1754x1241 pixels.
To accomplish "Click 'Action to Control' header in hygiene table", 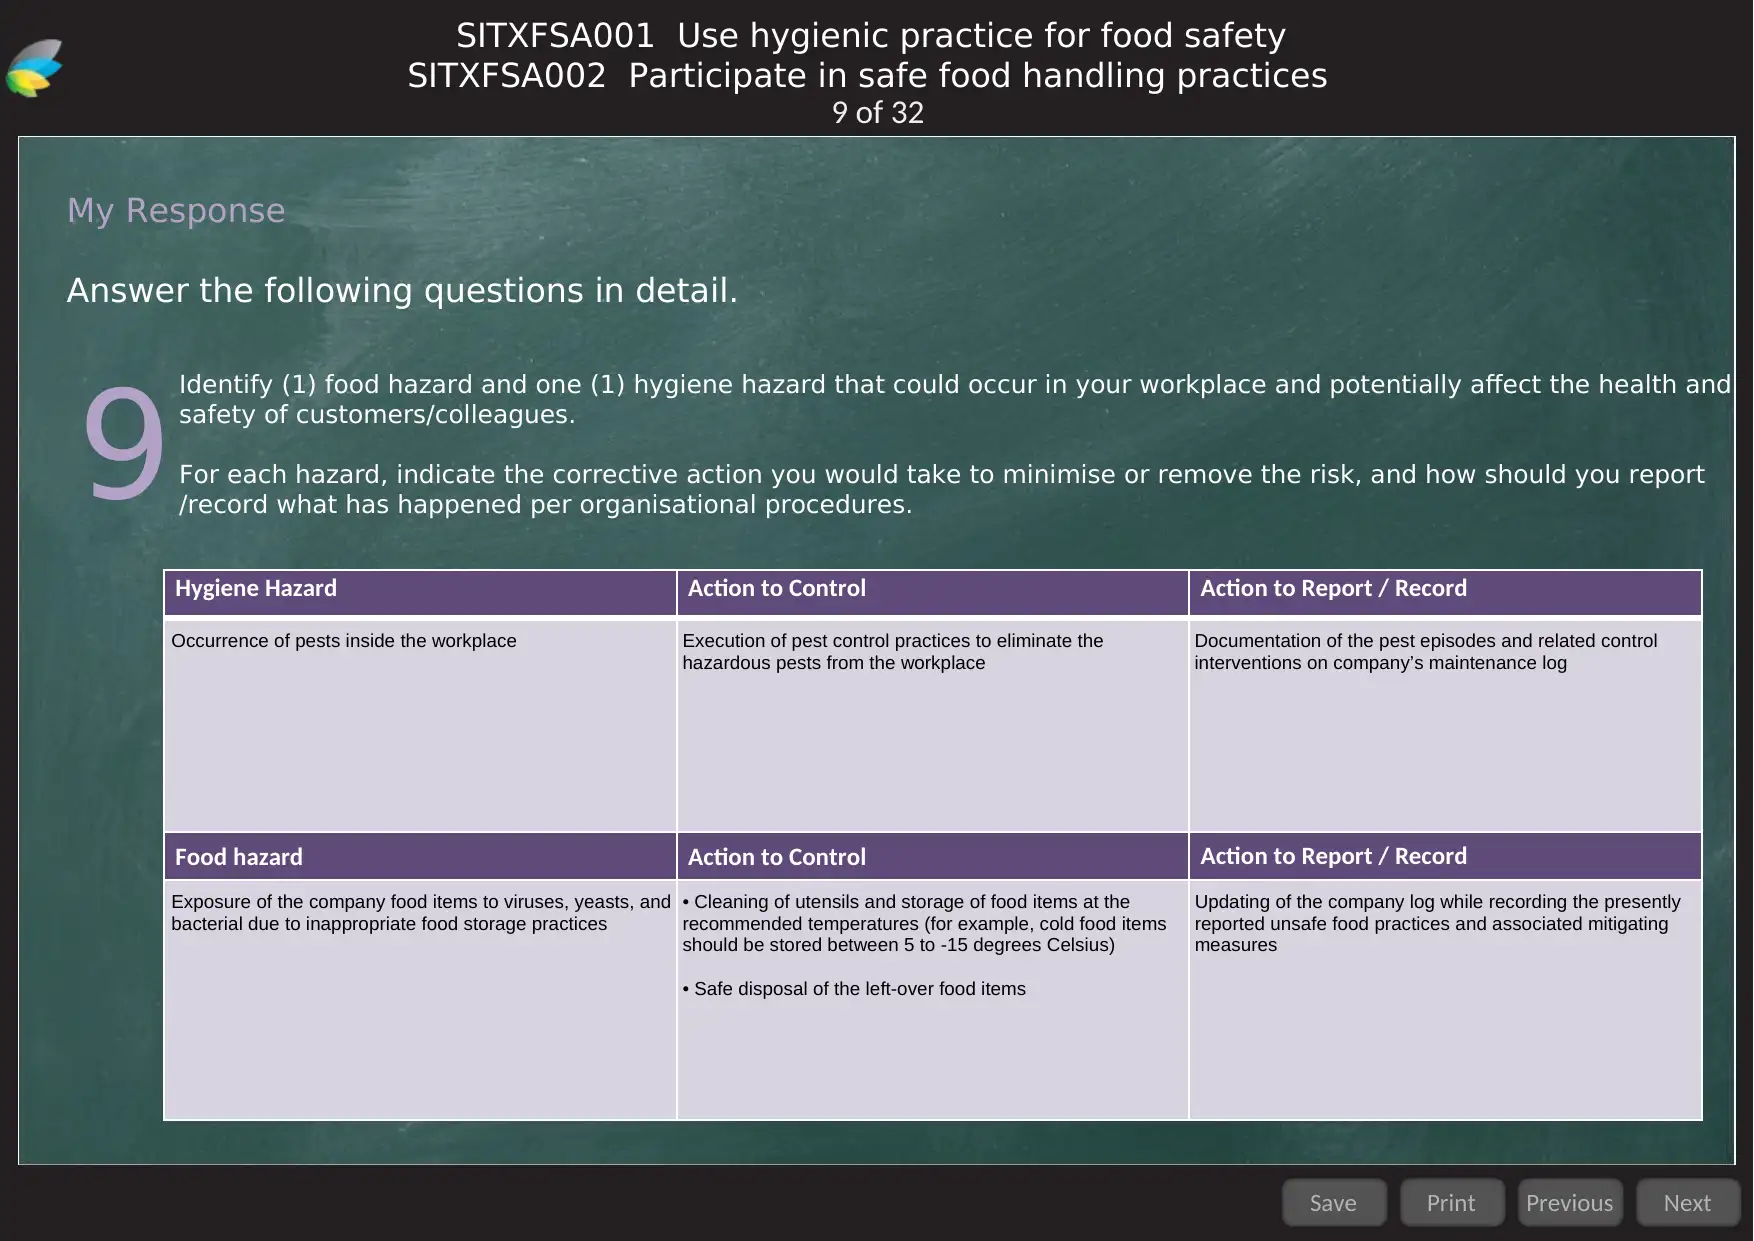I will tap(932, 592).
